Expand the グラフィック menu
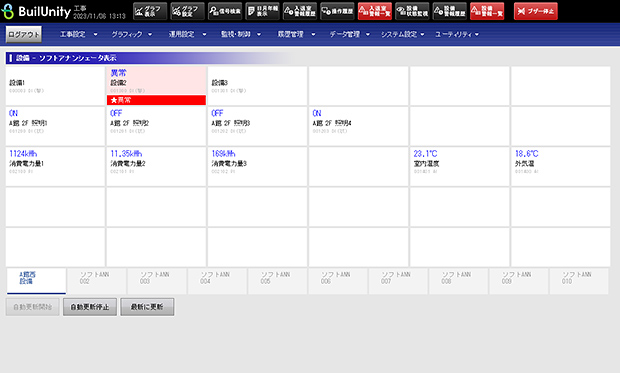Screen dimensions: 620x373 [132, 34]
